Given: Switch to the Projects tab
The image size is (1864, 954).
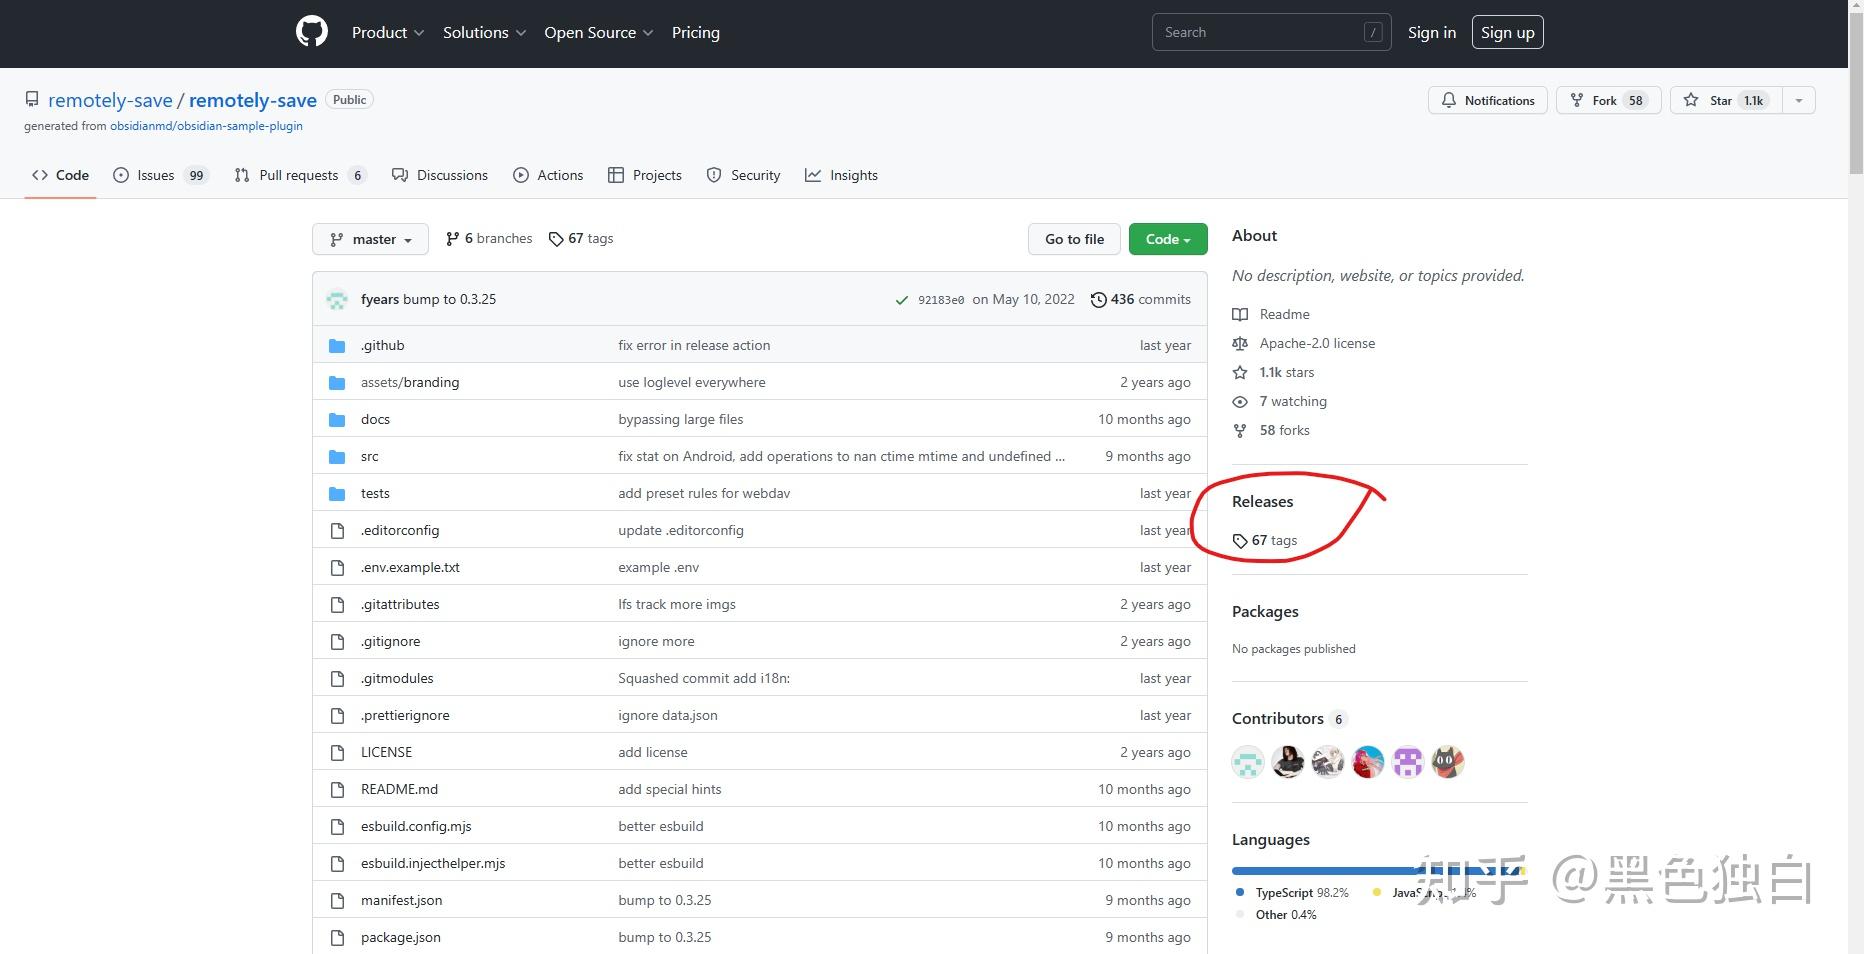Looking at the screenshot, I should pos(645,175).
